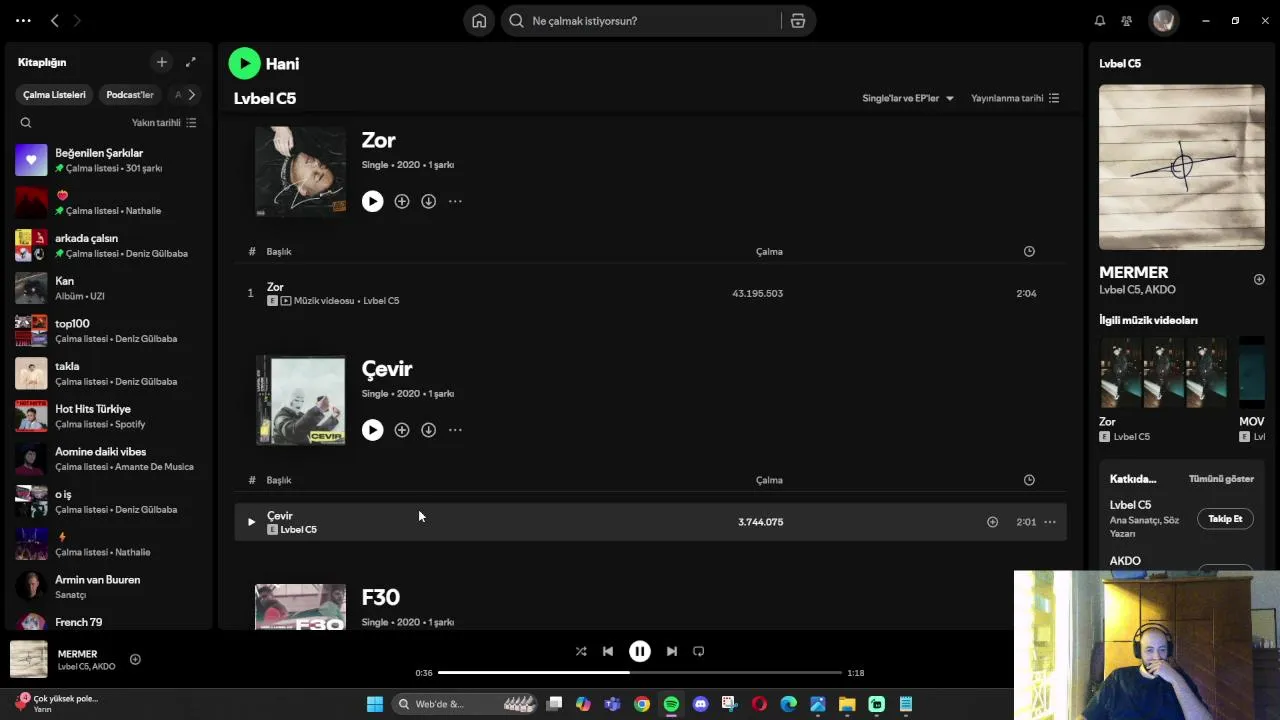Open the 'Single'lar ve EP'ler' dropdown
The height and width of the screenshot is (720, 1280).
pos(908,98)
